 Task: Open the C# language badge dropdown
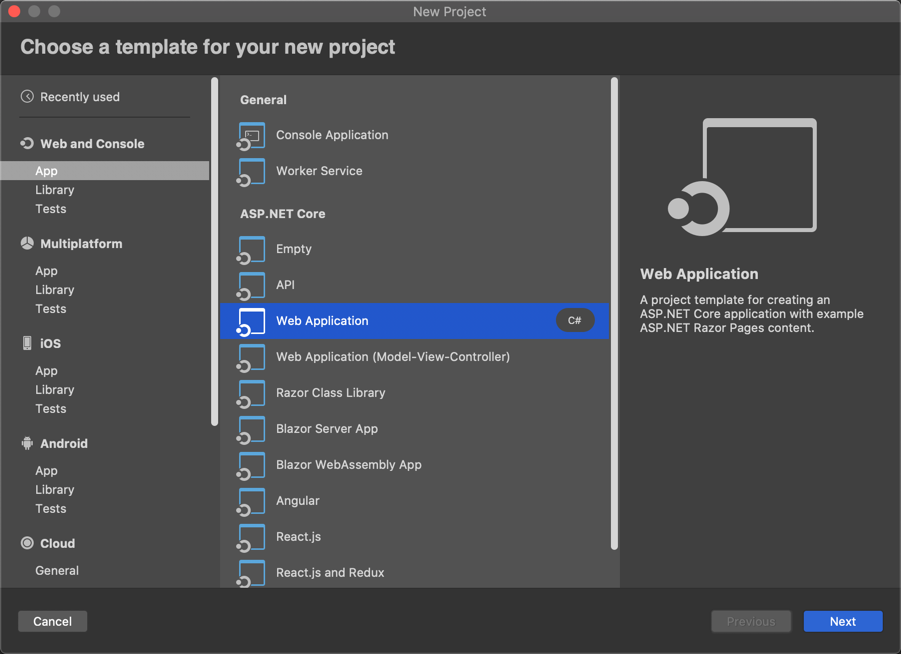573,321
